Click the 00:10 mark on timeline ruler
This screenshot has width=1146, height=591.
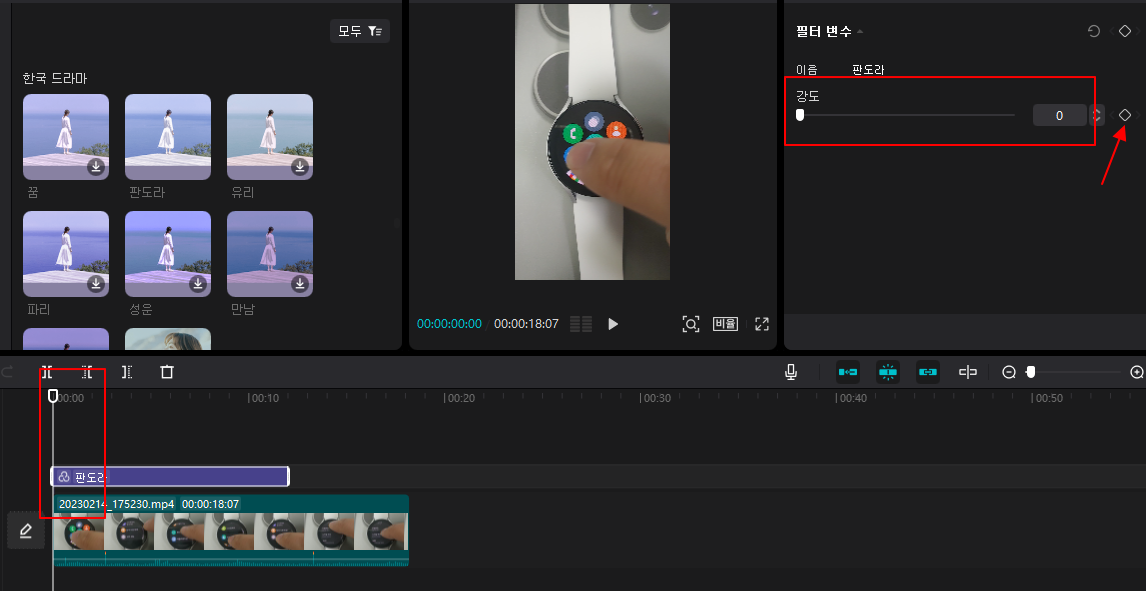click(265, 398)
